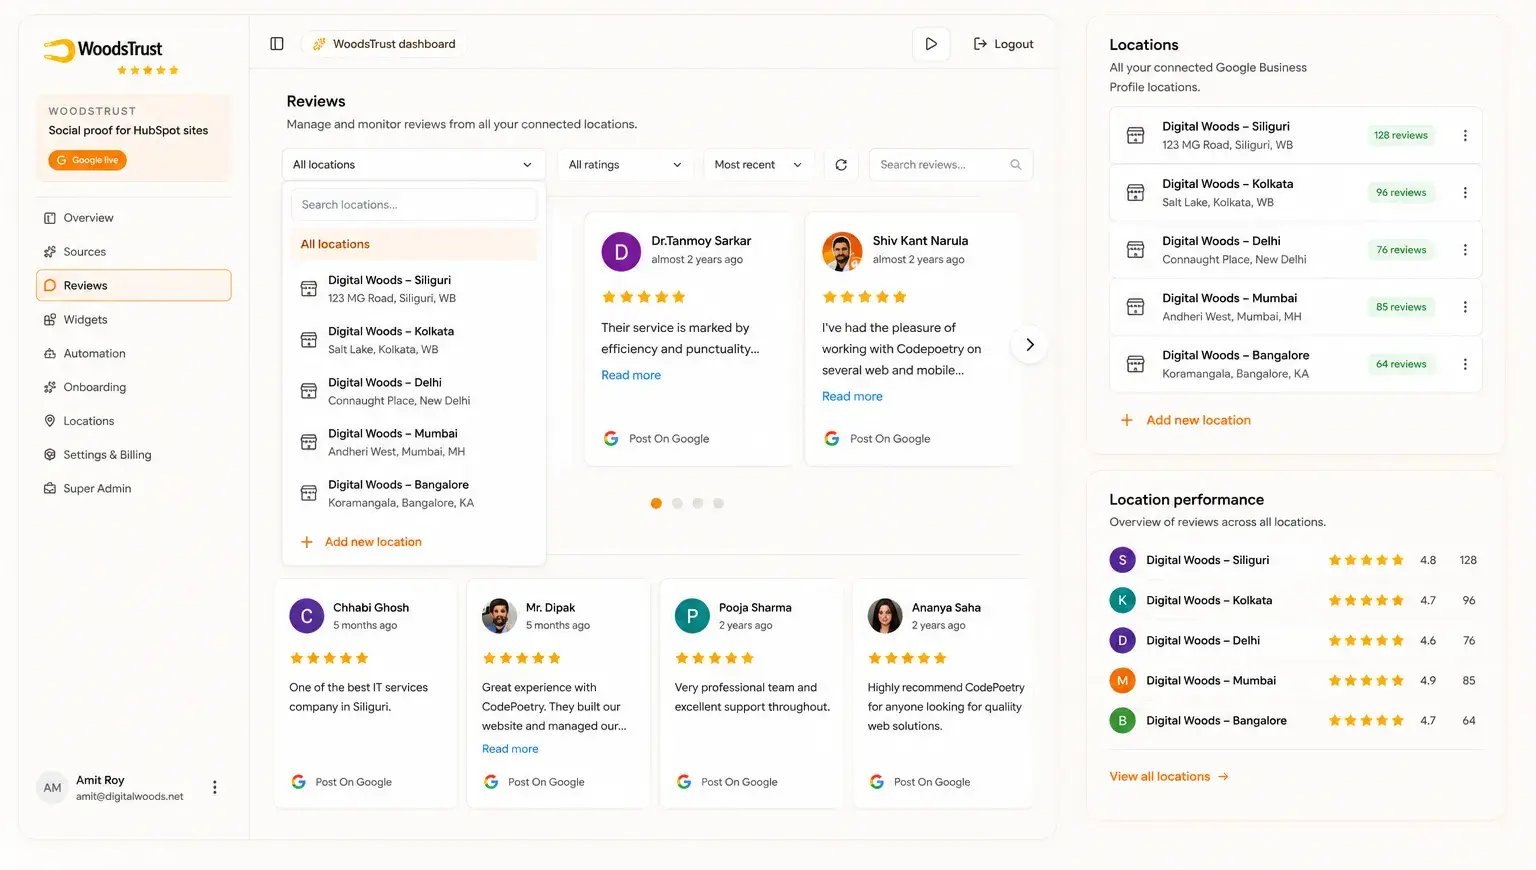Viewport: 1536px width, 870px height.
Task: Open Amit Roy account options menu
Action: (214, 788)
